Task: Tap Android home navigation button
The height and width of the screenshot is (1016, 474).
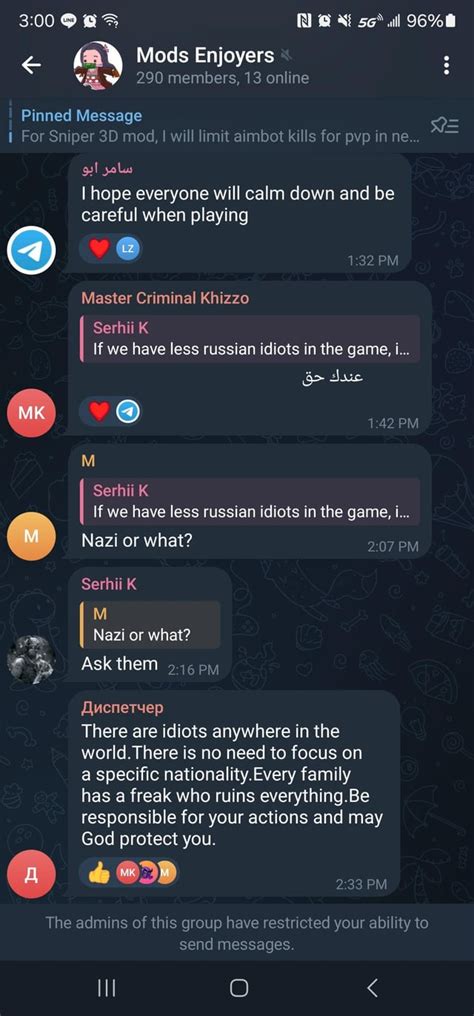Action: (x=239, y=987)
